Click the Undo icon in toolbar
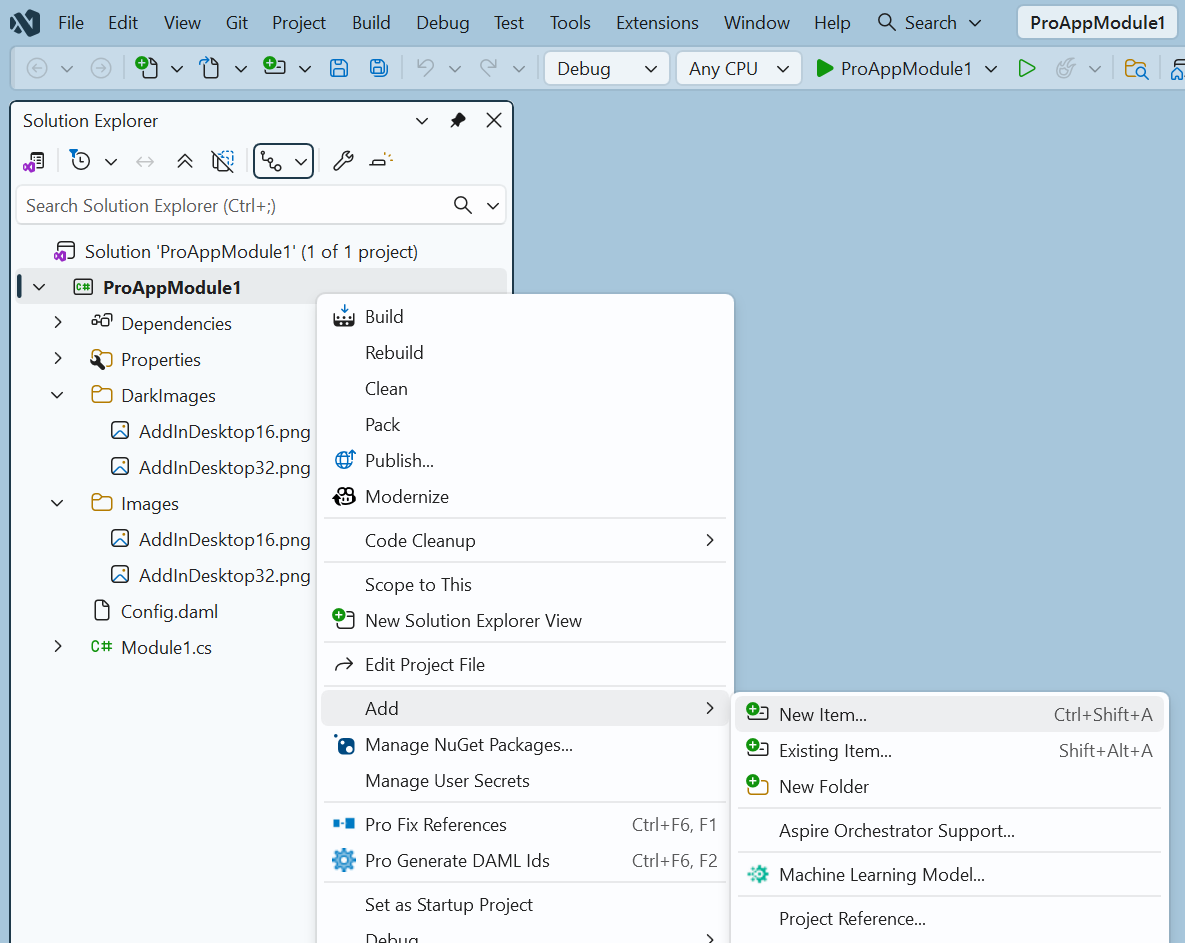Screen dimensions: 1185x943 425,68
